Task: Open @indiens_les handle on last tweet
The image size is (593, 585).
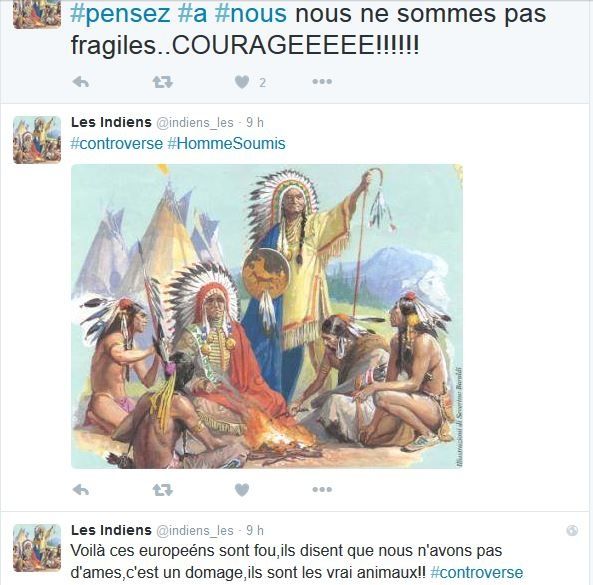Action: 195,531
